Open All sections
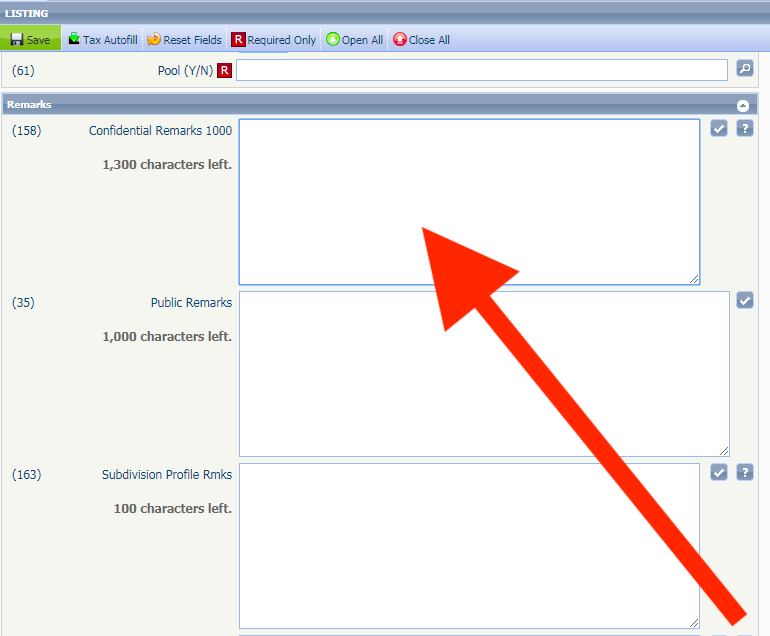The height and width of the screenshot is (636, 770). tap(354, 39)
